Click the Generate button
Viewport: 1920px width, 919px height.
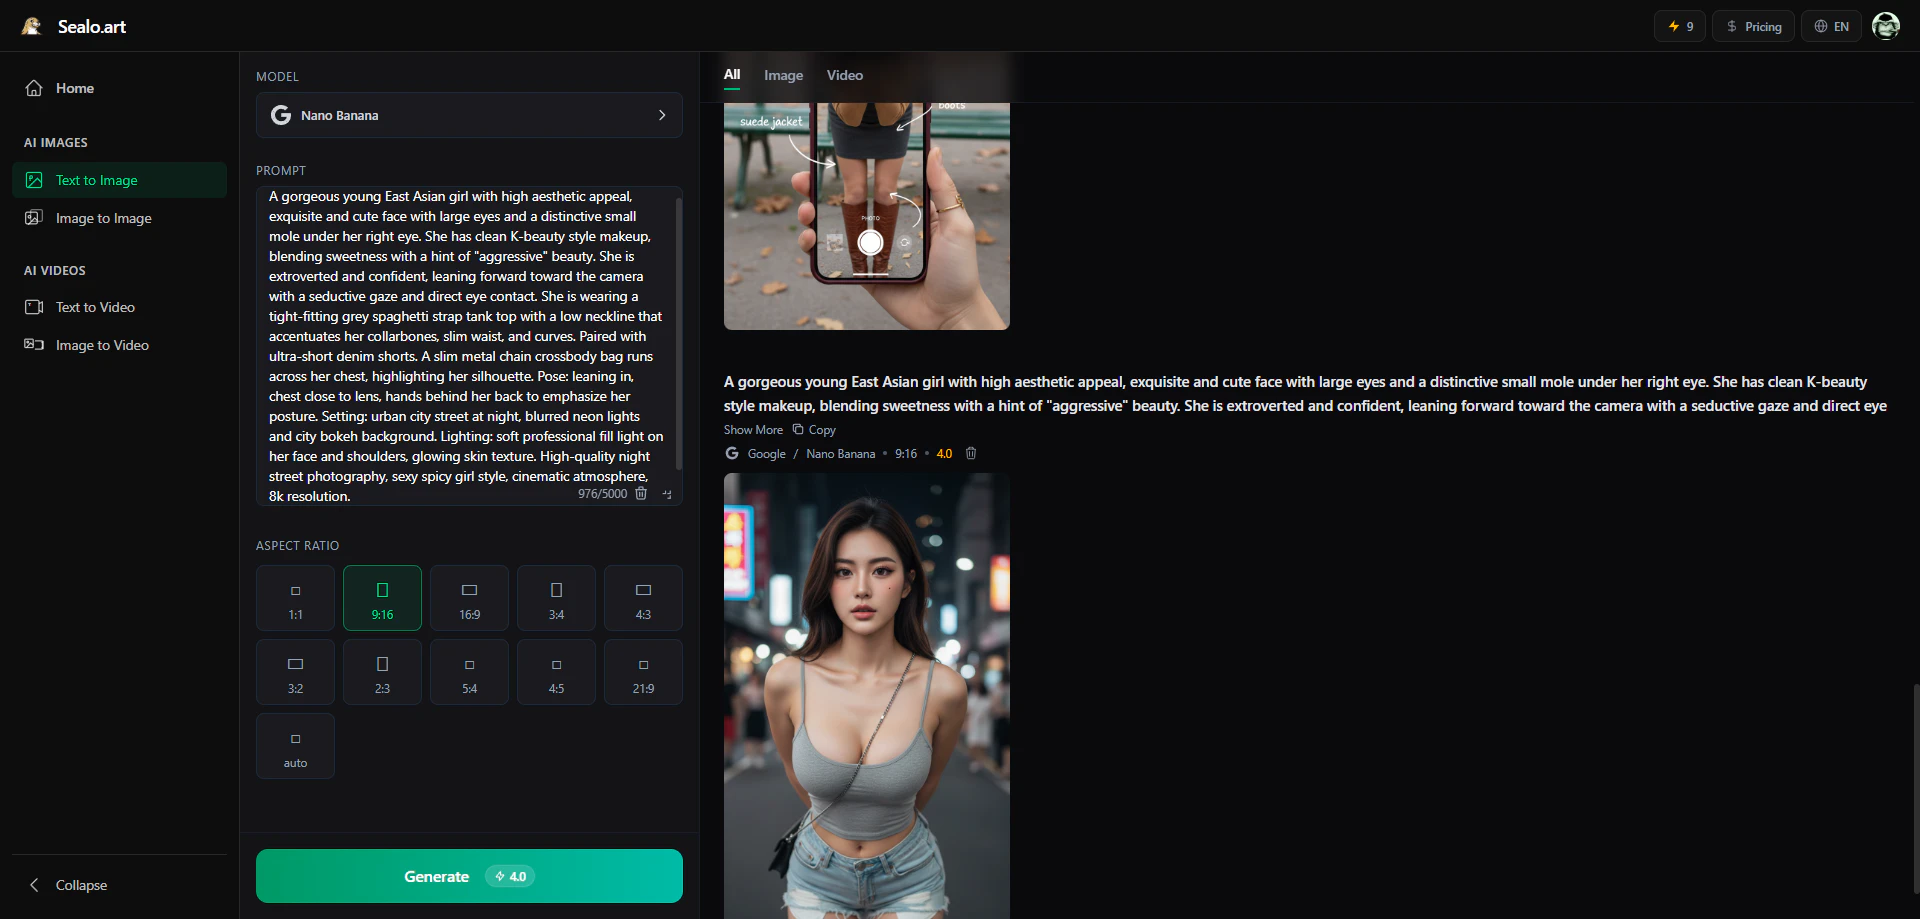[468, 875]
